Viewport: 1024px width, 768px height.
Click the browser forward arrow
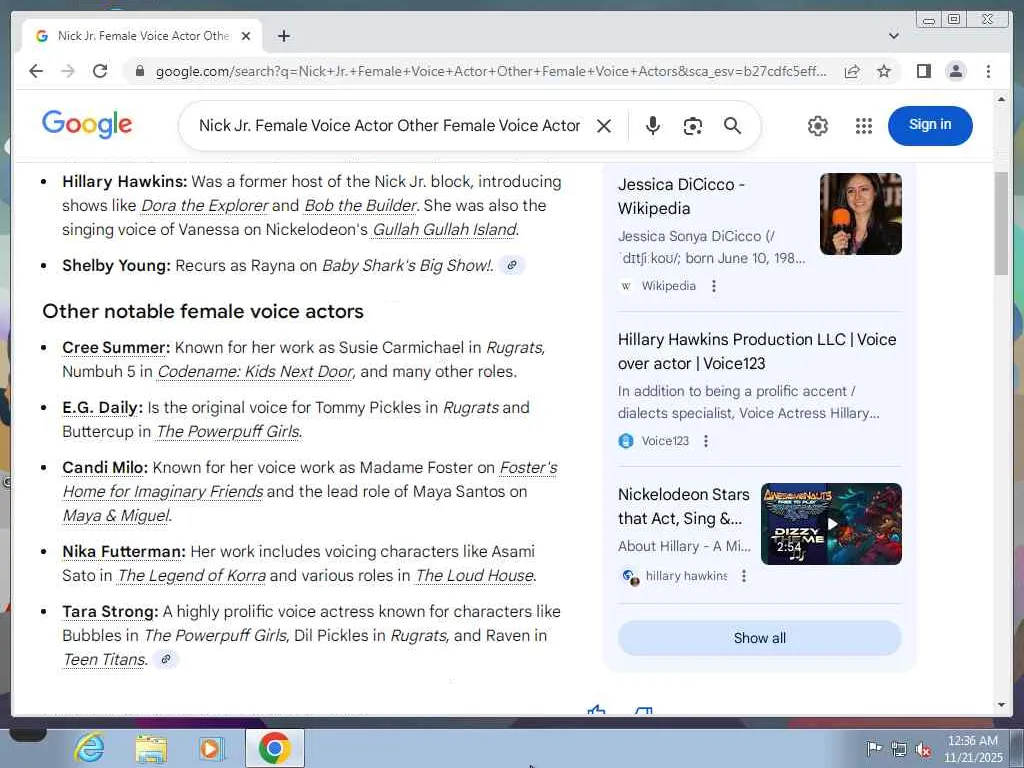pyautogui.click(x=68, y=71)
